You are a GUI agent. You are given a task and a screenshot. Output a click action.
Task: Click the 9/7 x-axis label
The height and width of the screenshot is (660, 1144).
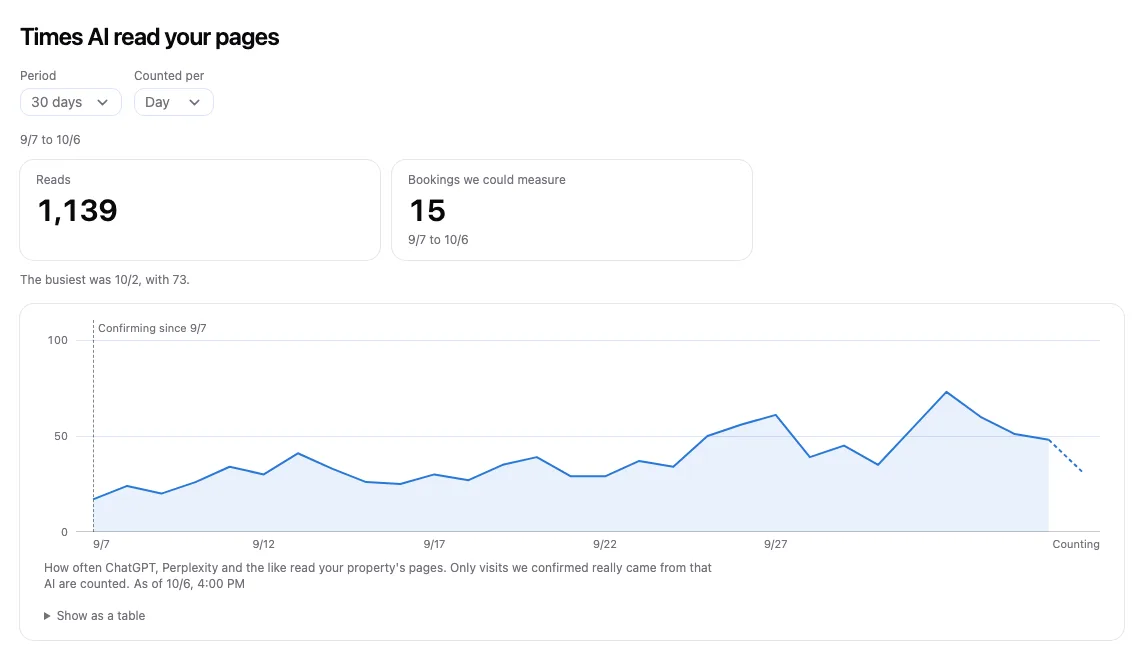[101, 544]
